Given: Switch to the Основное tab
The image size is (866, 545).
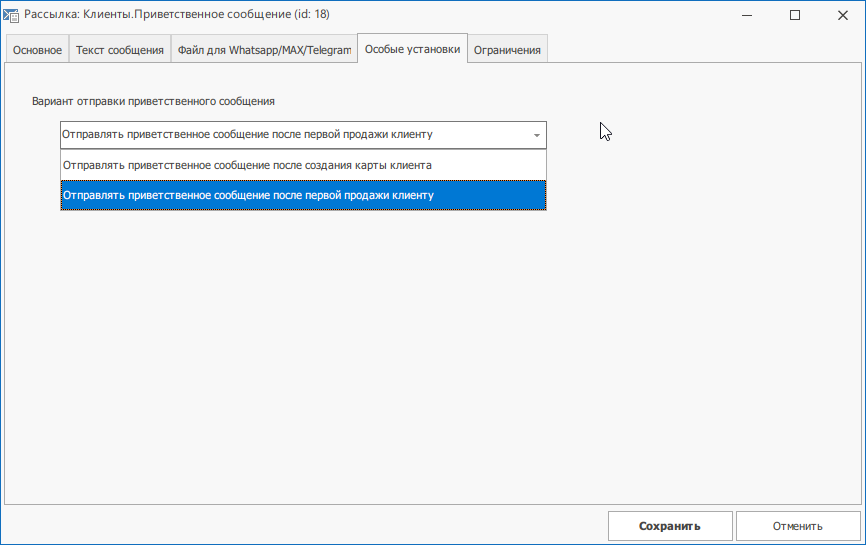Looking at the screenshot, I should [38, 50].
